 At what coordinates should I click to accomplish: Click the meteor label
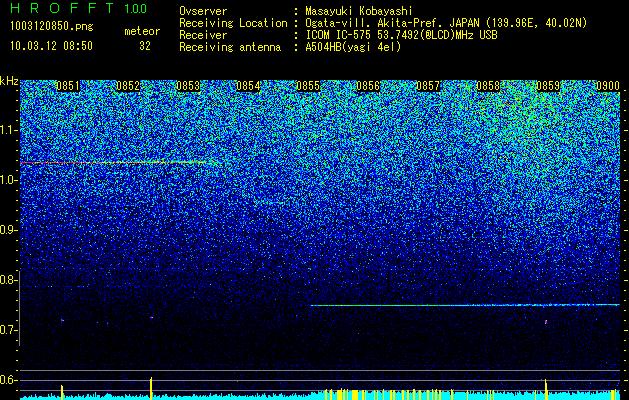[x=142, y=31]
